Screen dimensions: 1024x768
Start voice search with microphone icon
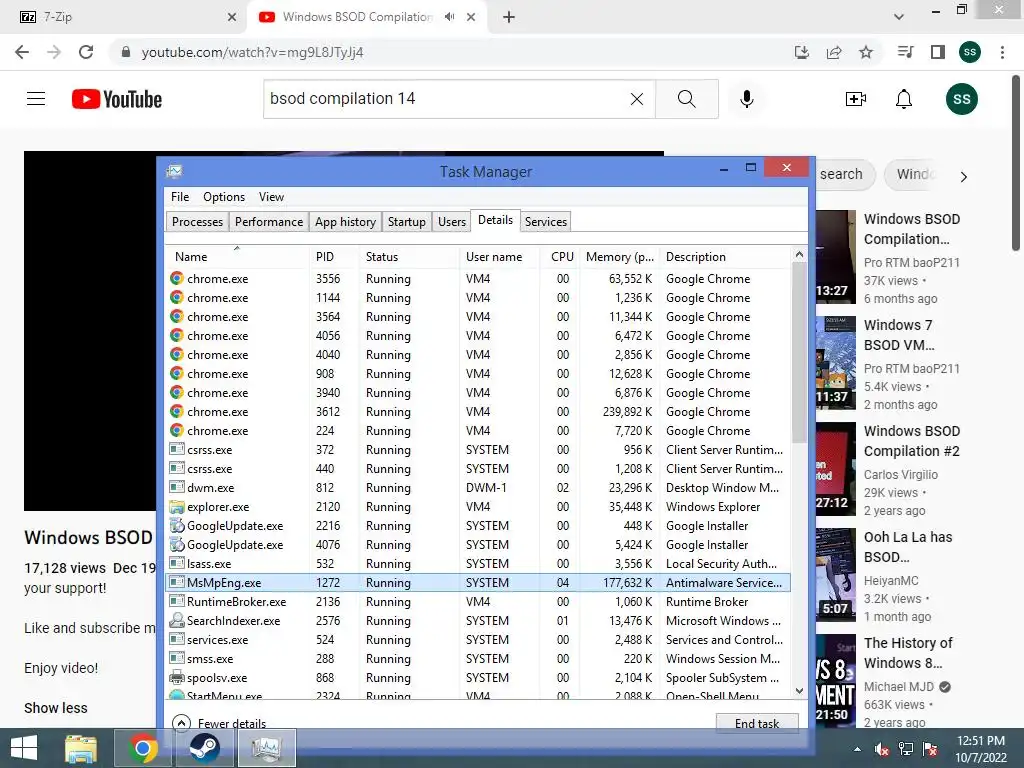tap(747, 99)
